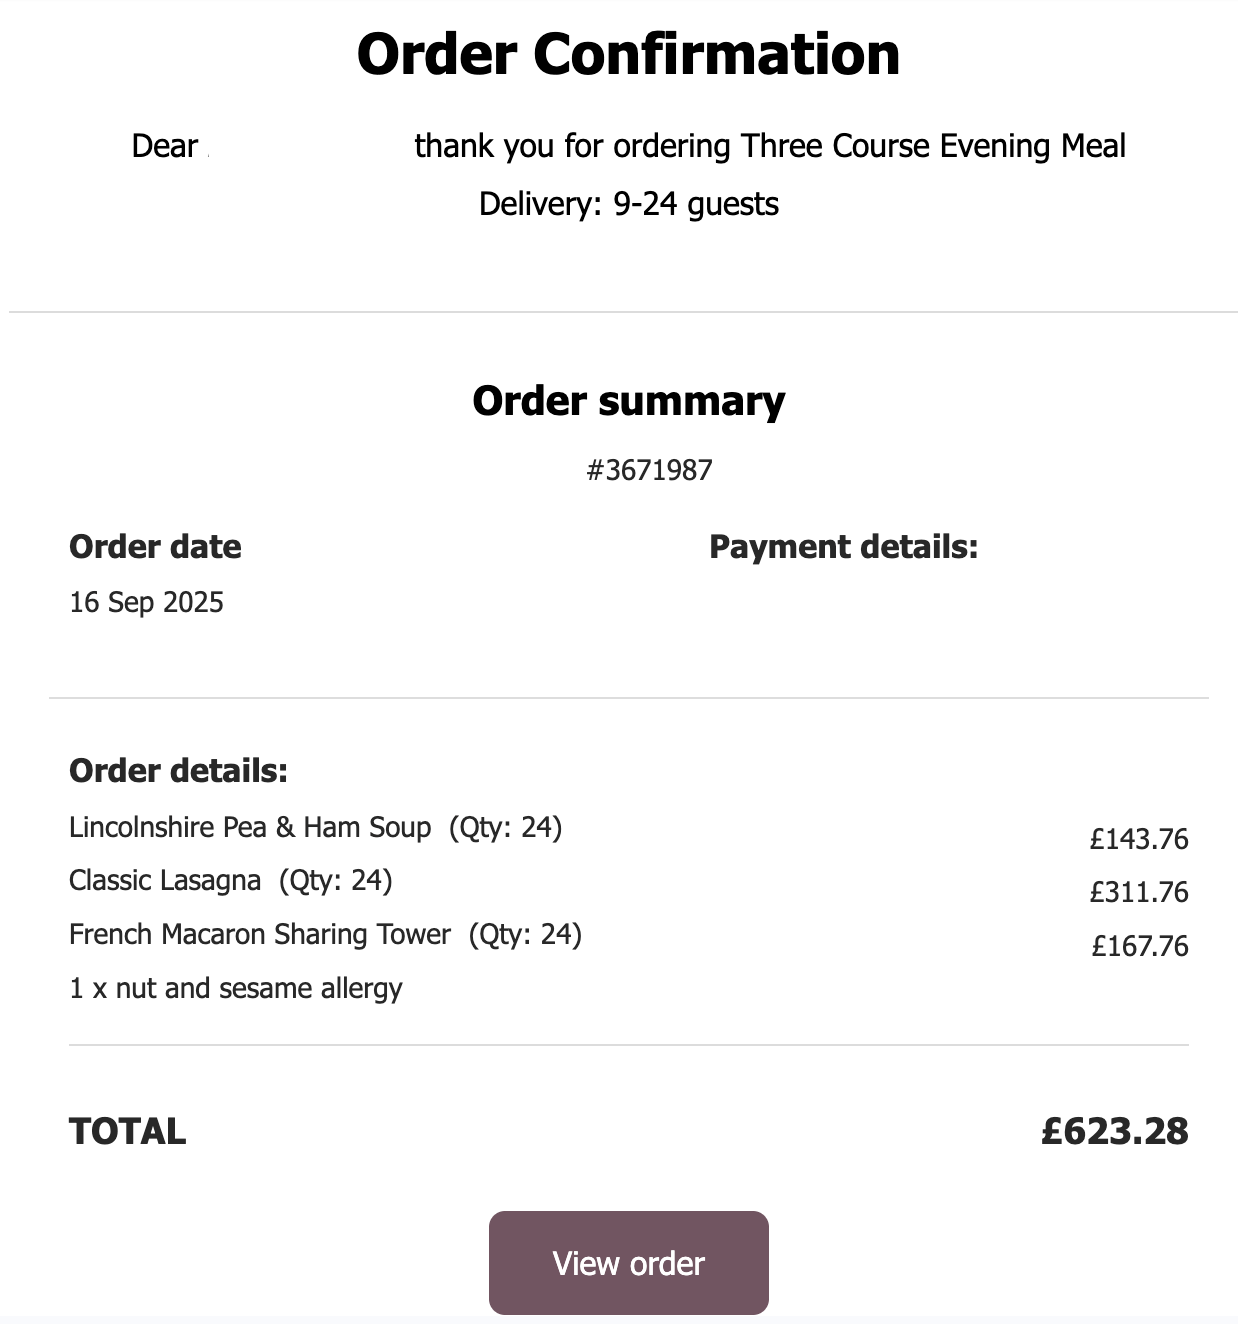The height and width of the screenshot is (1324, 1238).
Task: Select the £623.28 total amount
Action: [1114, 1131]
